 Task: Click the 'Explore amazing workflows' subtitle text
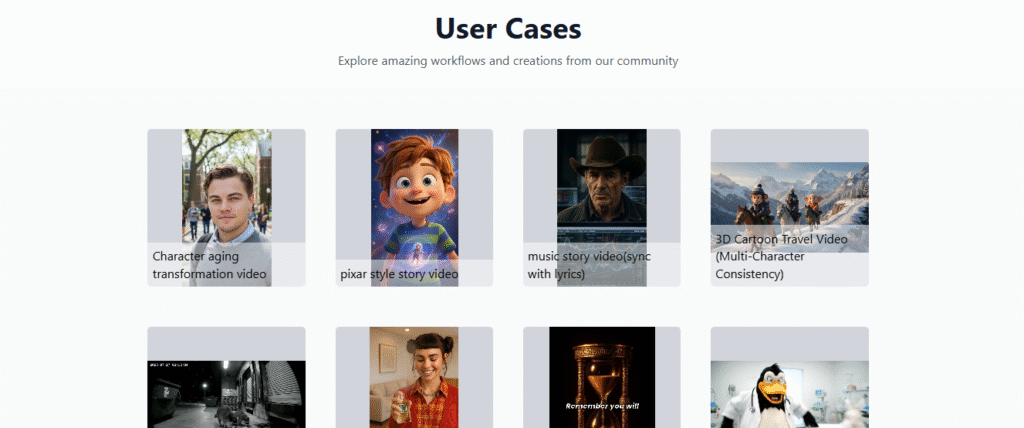(508, 61)
